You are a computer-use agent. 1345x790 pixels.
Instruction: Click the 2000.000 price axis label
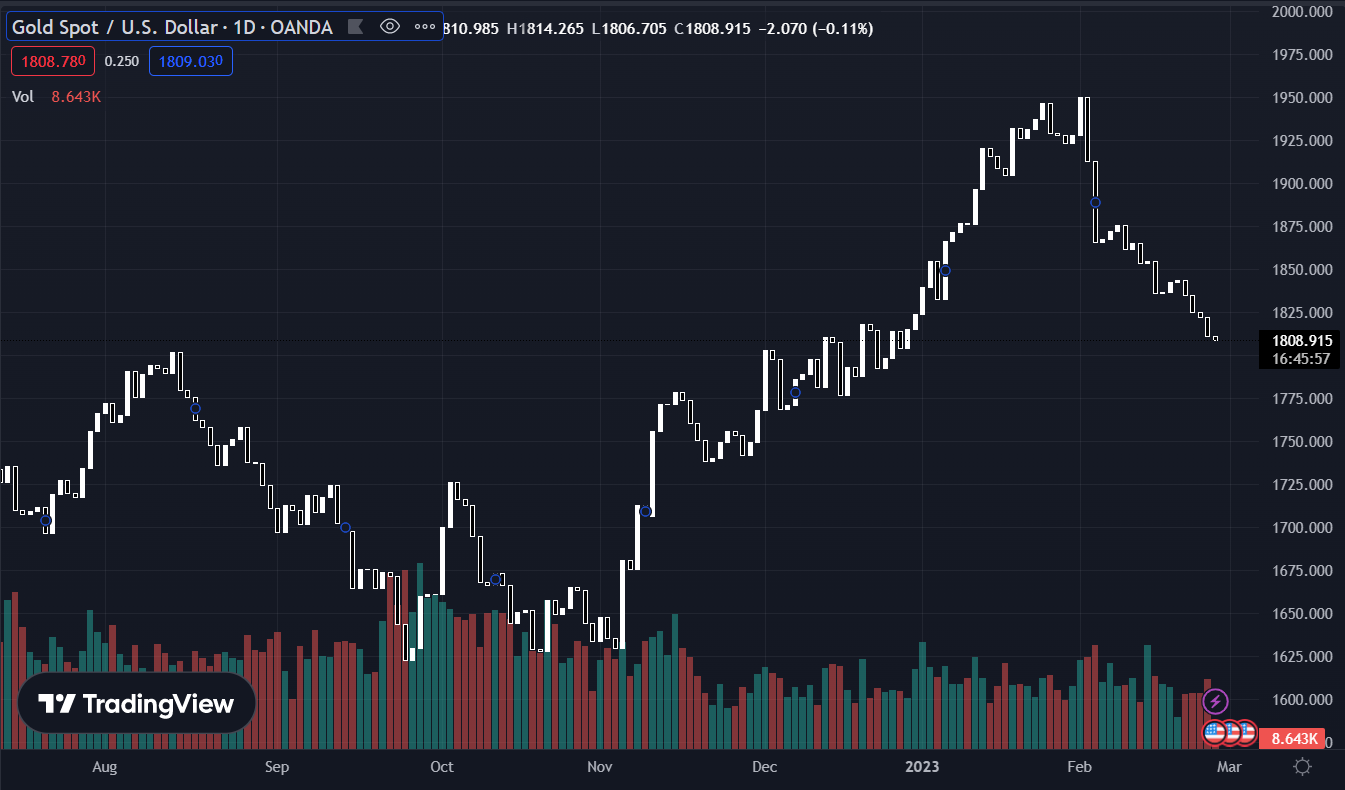[x=1302, y=12]
